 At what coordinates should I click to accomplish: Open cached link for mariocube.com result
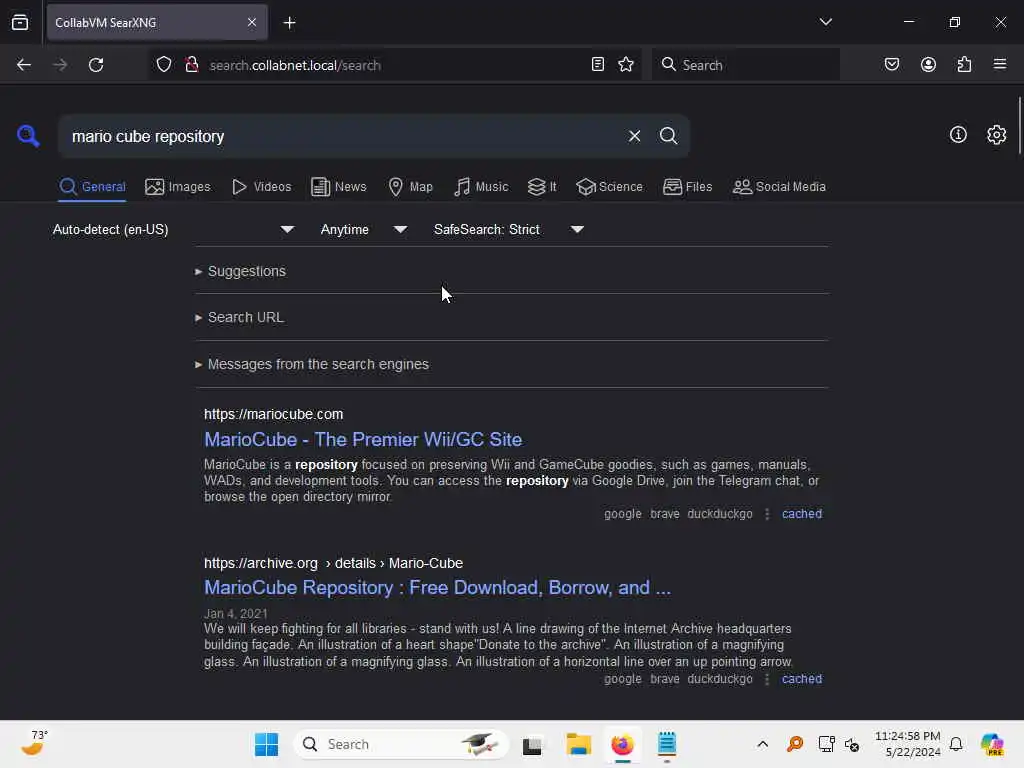point(802,514)
